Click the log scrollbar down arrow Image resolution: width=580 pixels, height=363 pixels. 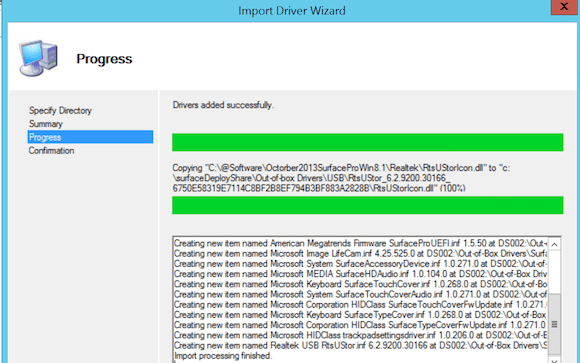pyautogui.click(x=554, y=360)
